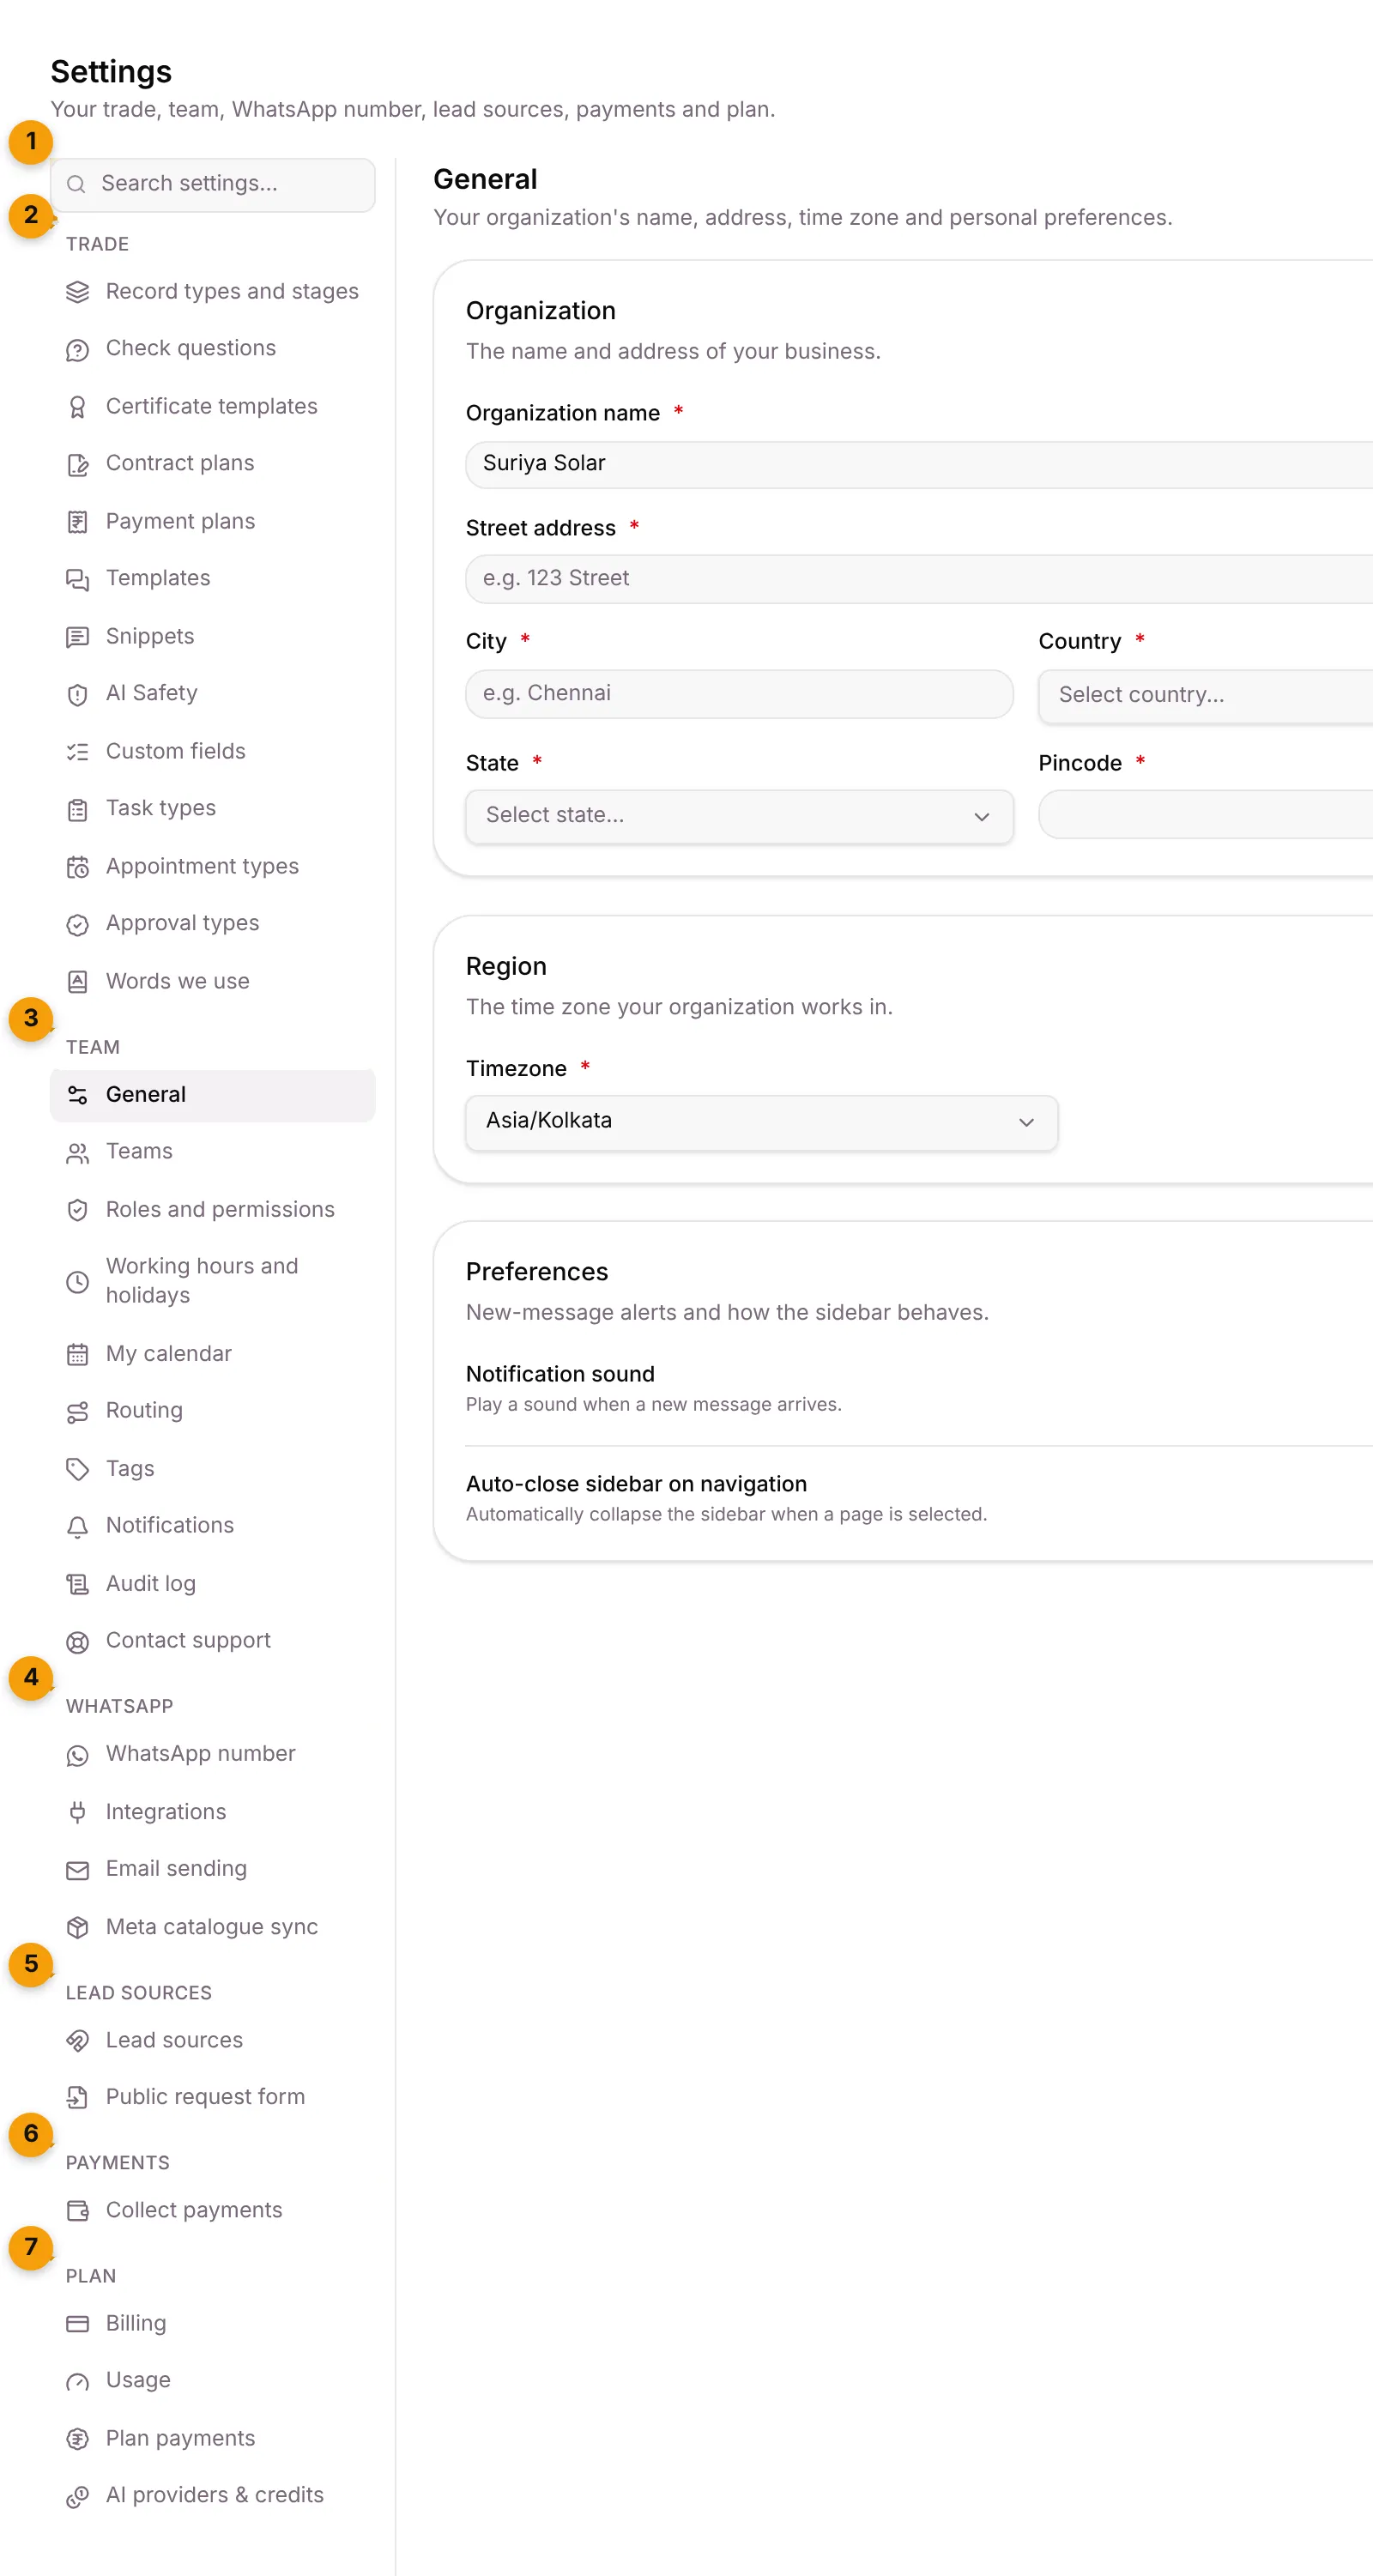Click the Tags icon

click(x=77, y=1469)
